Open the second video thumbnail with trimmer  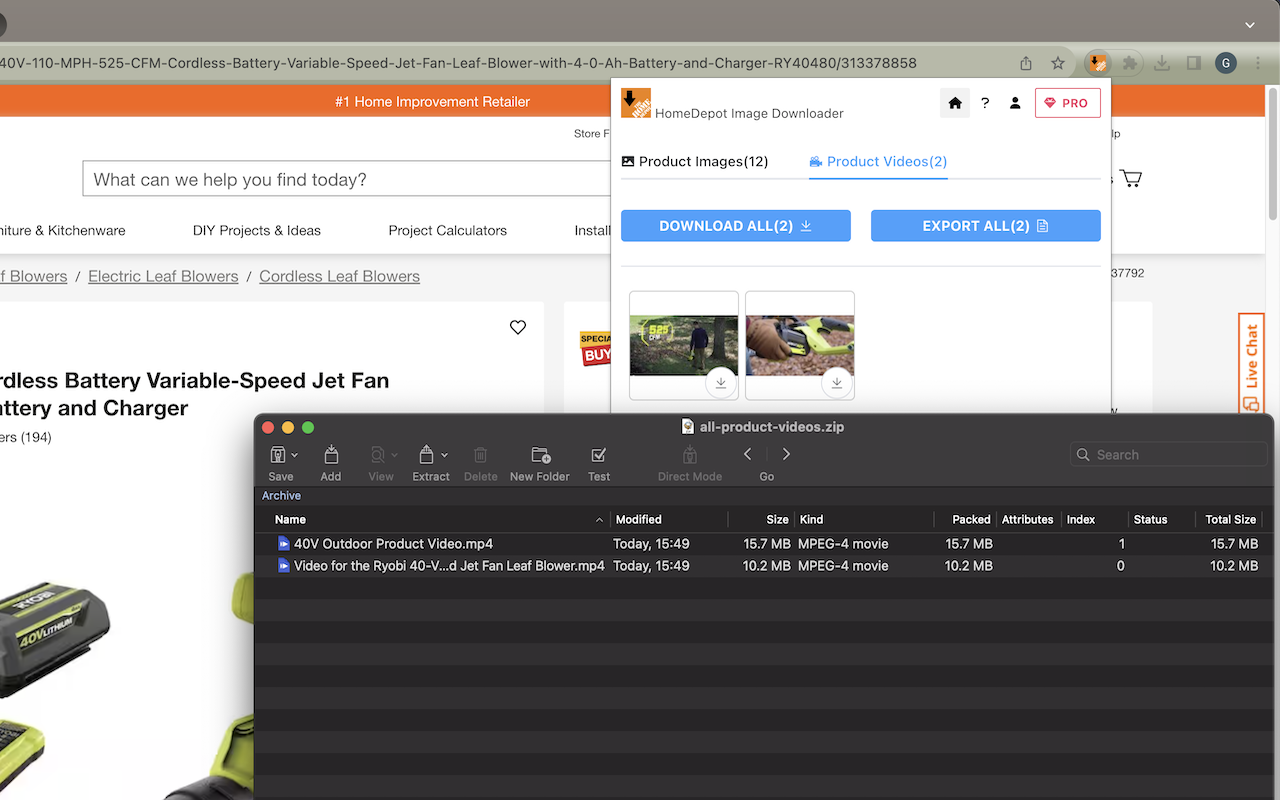click(x=800, y=345)
